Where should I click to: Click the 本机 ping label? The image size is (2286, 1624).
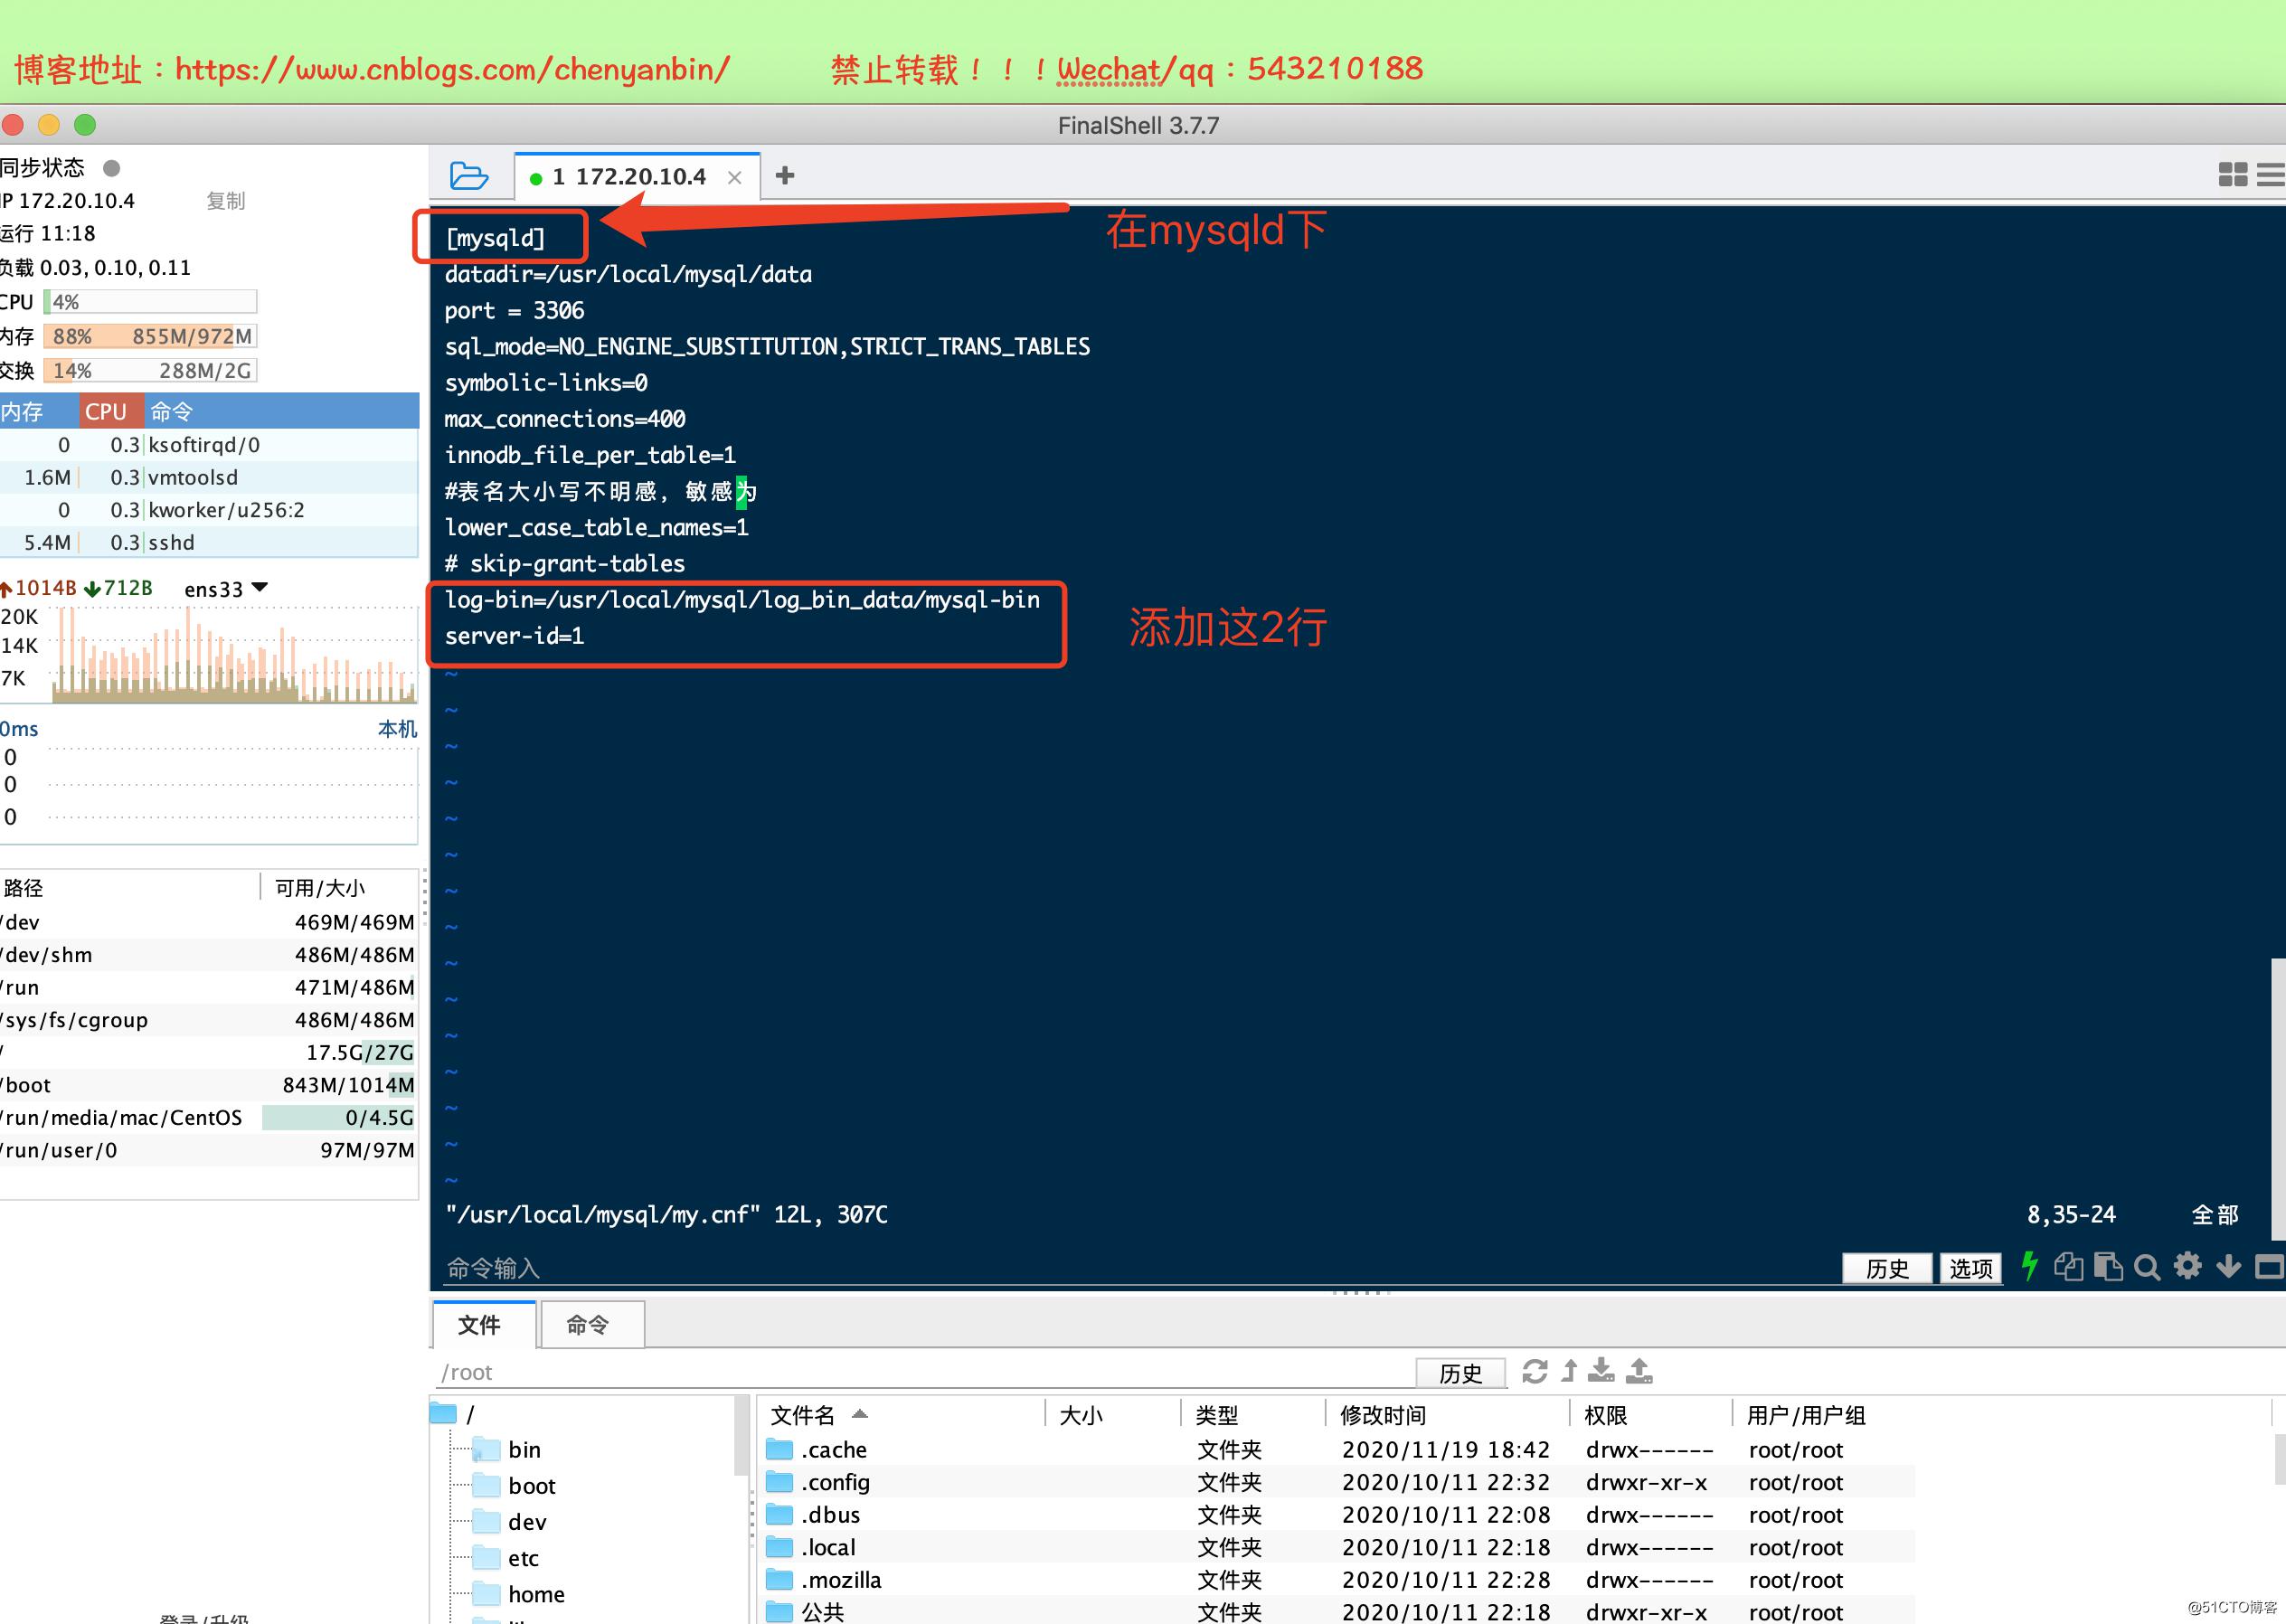coord(397,729)
